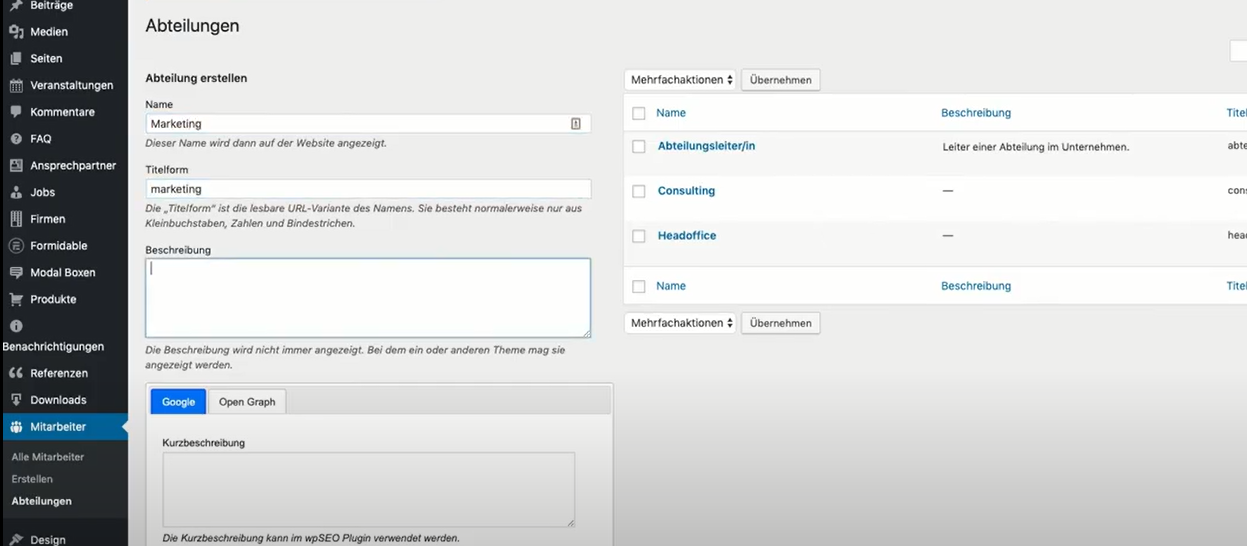Open the top Mehrfachaktionen dropdown
The width and height of the screenshot is (1247, 546).
pos(681,80)
